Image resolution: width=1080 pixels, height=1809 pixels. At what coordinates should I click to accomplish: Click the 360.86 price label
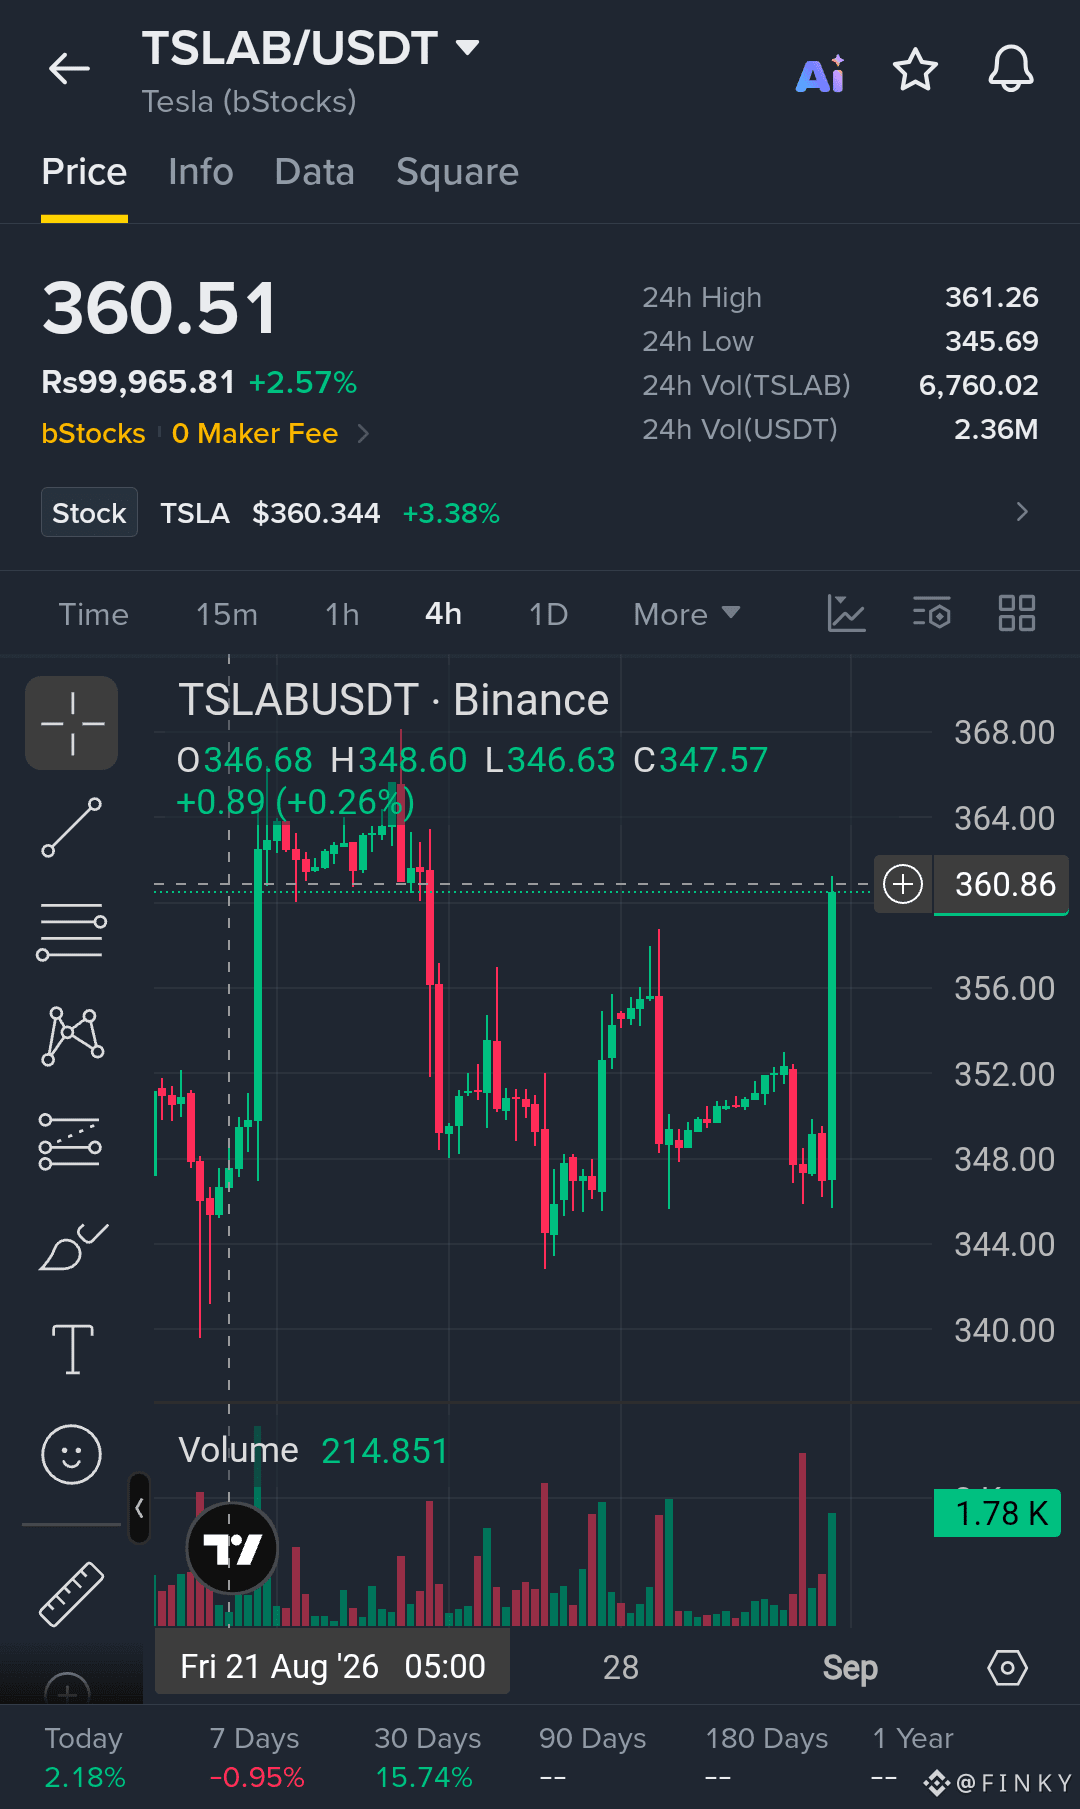tap(1004, 885)
